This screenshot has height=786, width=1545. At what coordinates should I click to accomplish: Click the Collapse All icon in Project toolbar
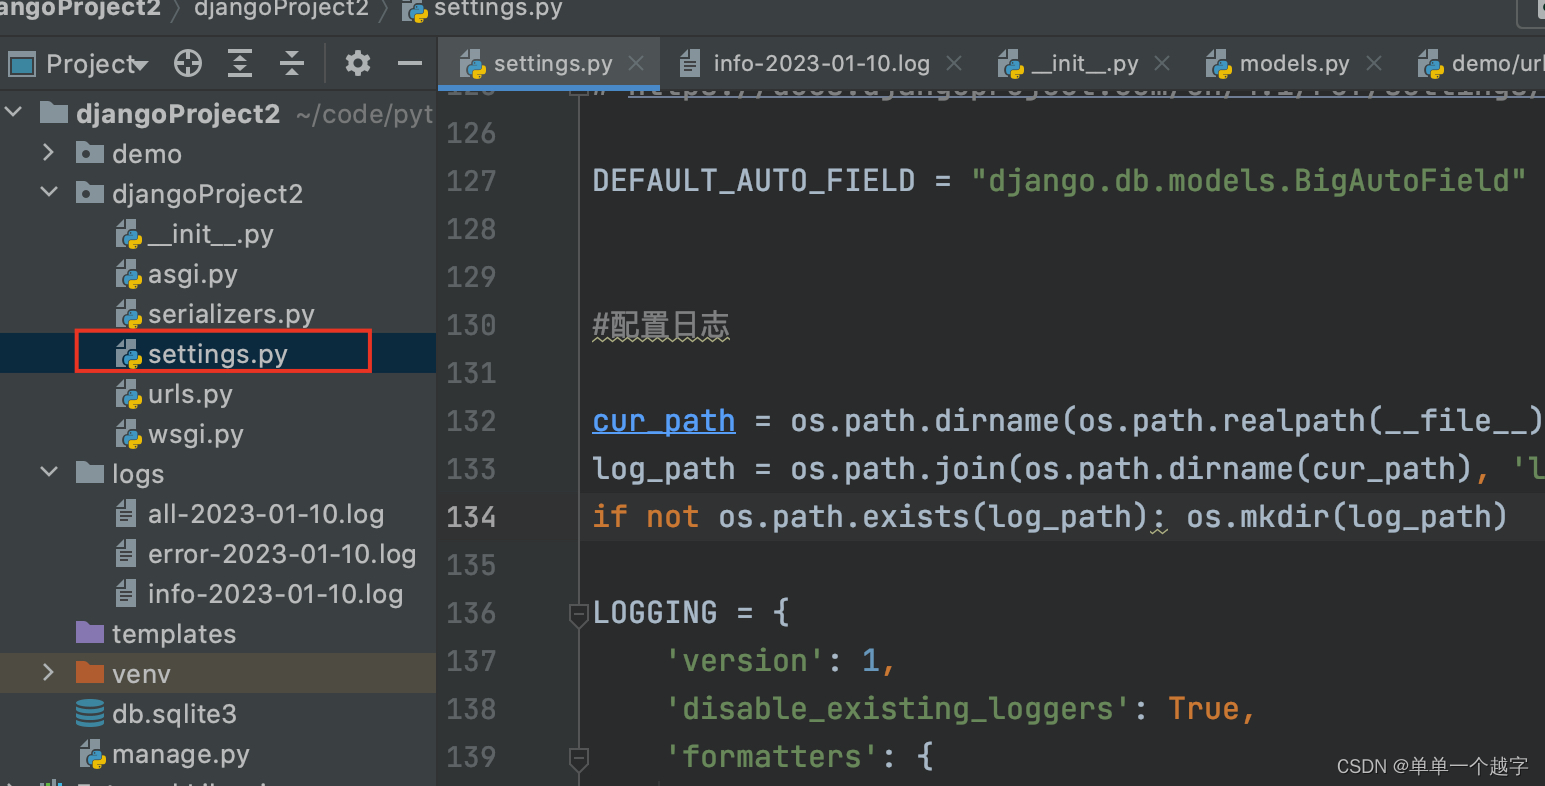[x=292, y=64]
